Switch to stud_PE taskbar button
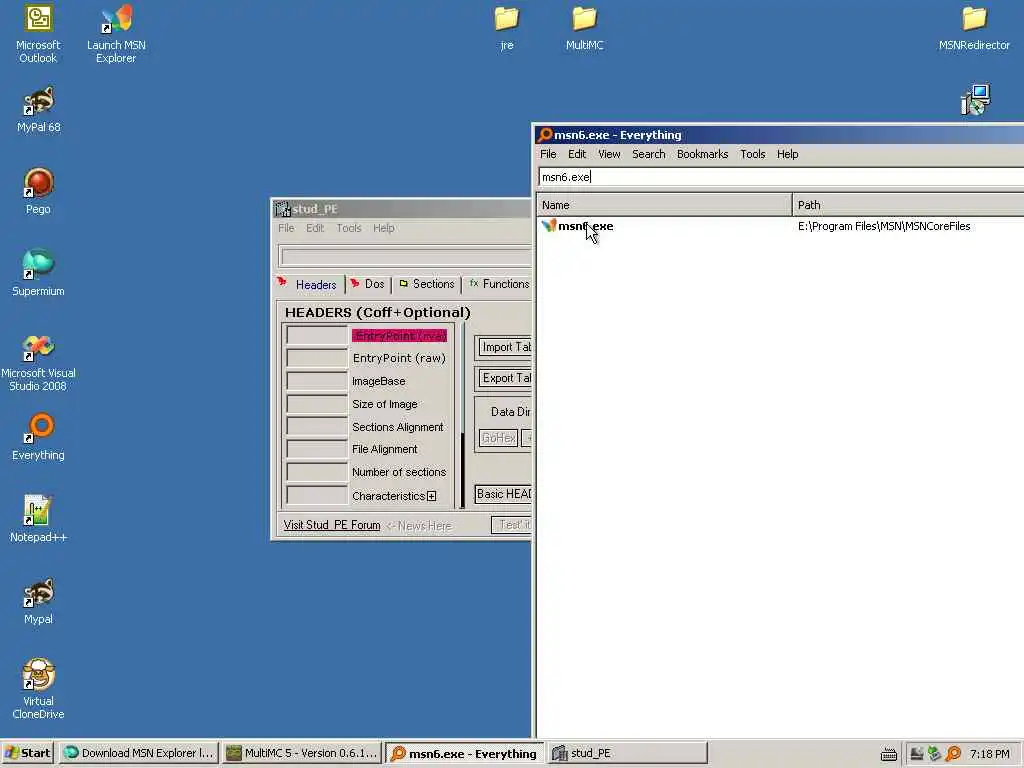The height and width of the screenshot is (768, 1024). pos(627,754)
